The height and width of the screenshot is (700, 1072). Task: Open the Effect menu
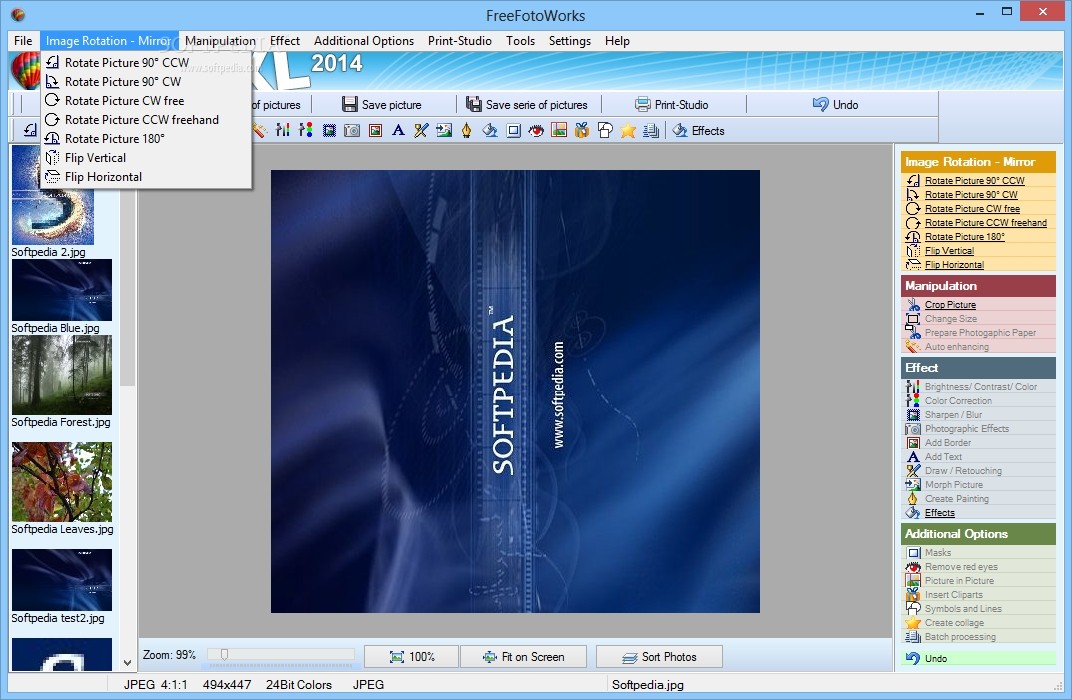(x=284, y=41)
